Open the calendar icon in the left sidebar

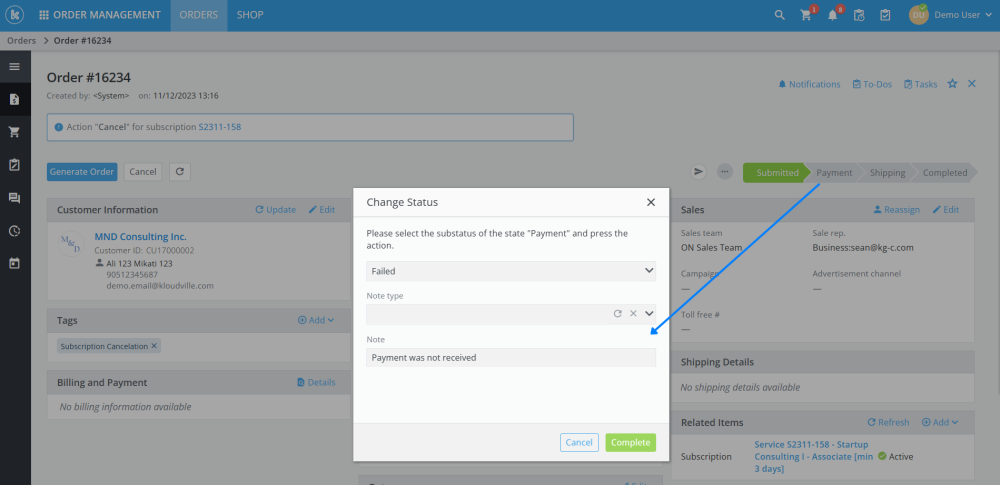pos(15,264)
